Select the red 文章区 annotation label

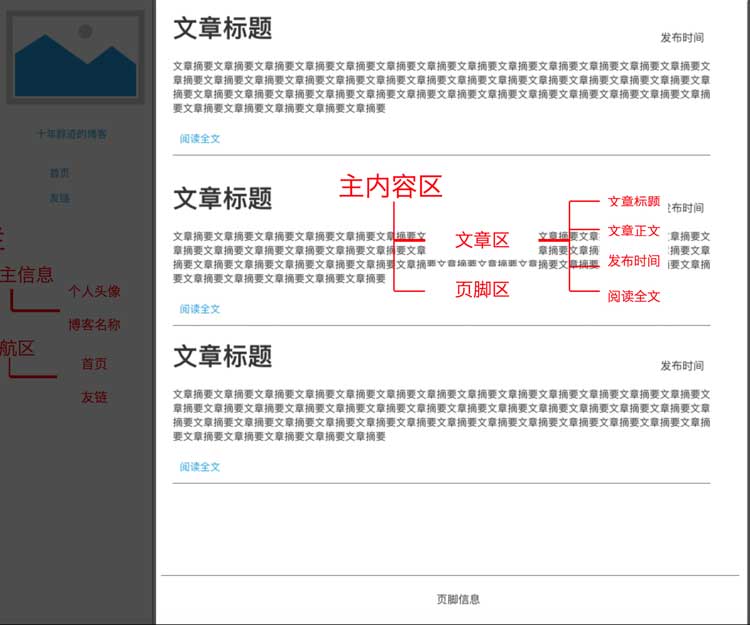click(482, 240)
